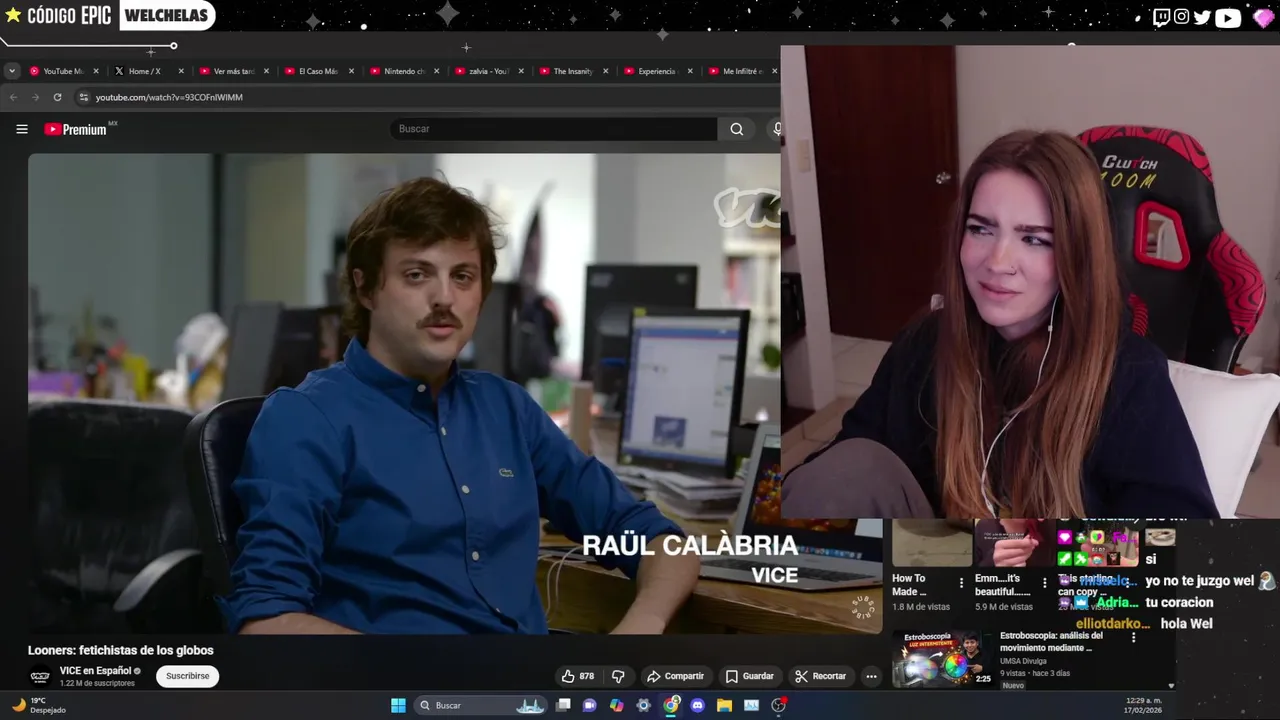Open the VICE en Español channel avatar
The width and height of the screenshot is (1280, 720).
point(40,676)
